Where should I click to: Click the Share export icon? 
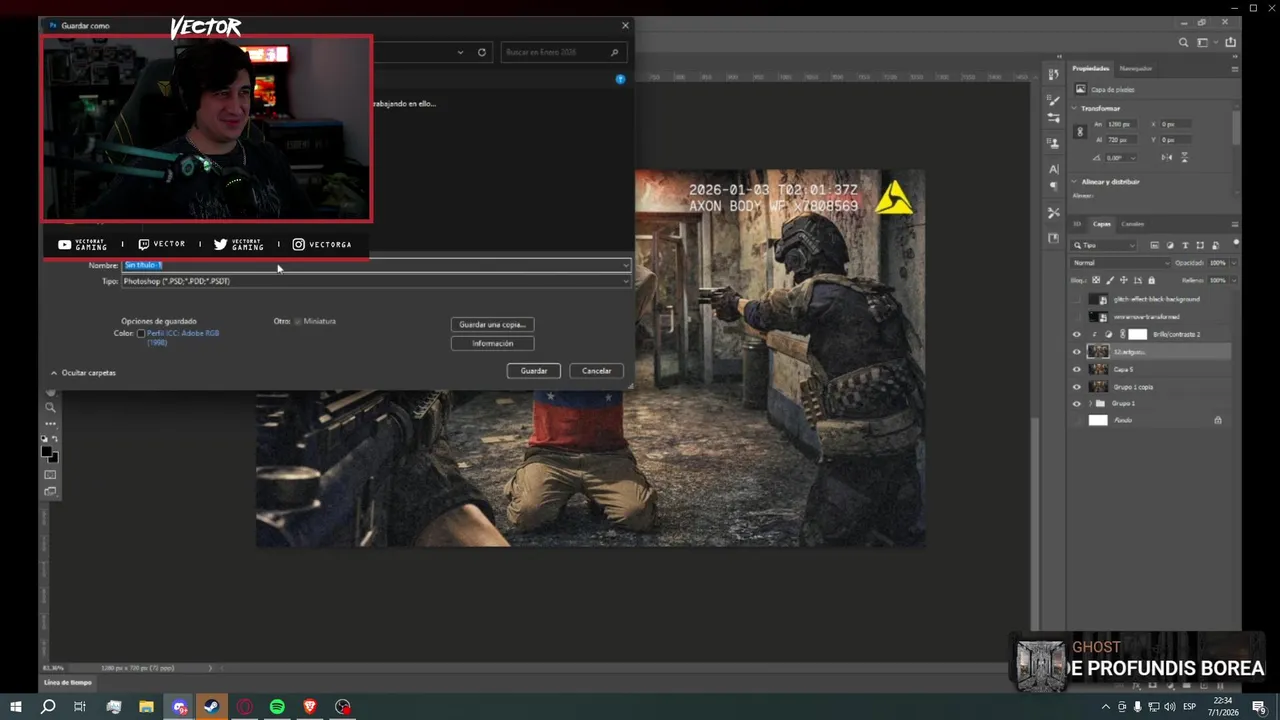click(x=1230, y=42)
